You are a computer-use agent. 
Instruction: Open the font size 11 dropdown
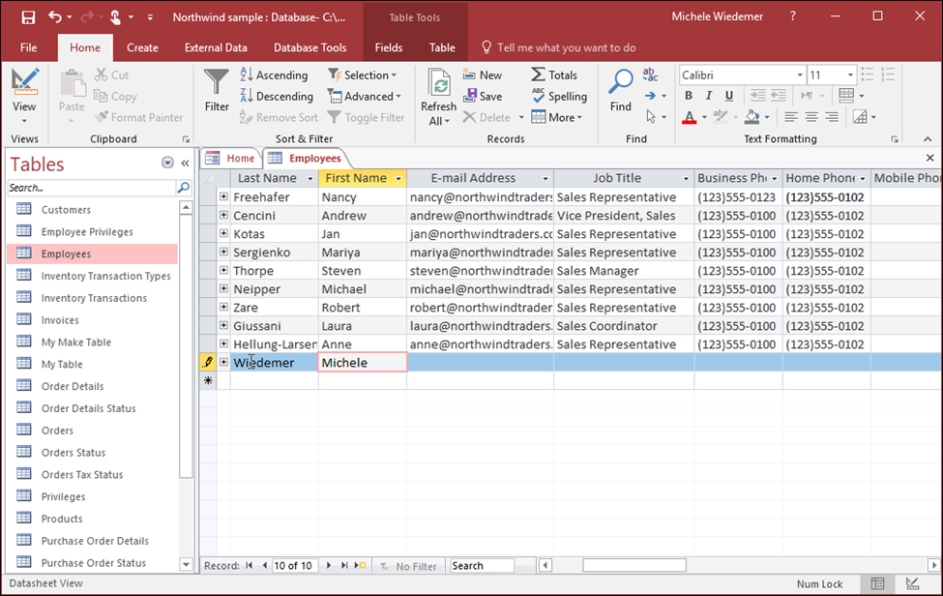[x=850, y=75]
